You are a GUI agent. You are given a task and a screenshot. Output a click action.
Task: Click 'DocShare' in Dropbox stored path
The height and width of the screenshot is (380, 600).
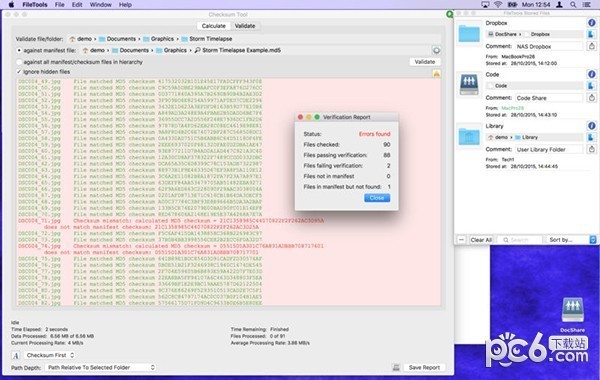point(502,34)
